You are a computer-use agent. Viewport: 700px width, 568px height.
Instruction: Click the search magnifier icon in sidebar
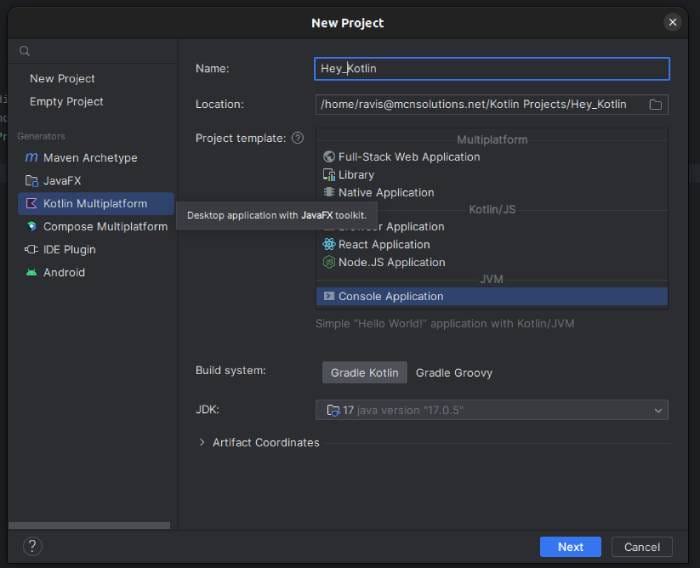coord(25,51)
